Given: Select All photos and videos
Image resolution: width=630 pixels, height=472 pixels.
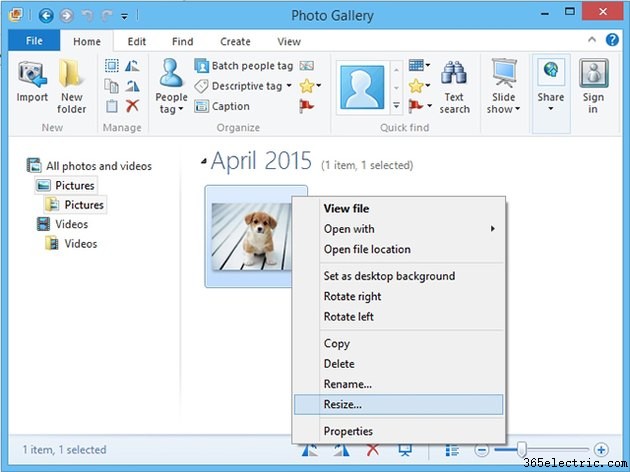Looking at the screenshot, I should pos(89,166).
